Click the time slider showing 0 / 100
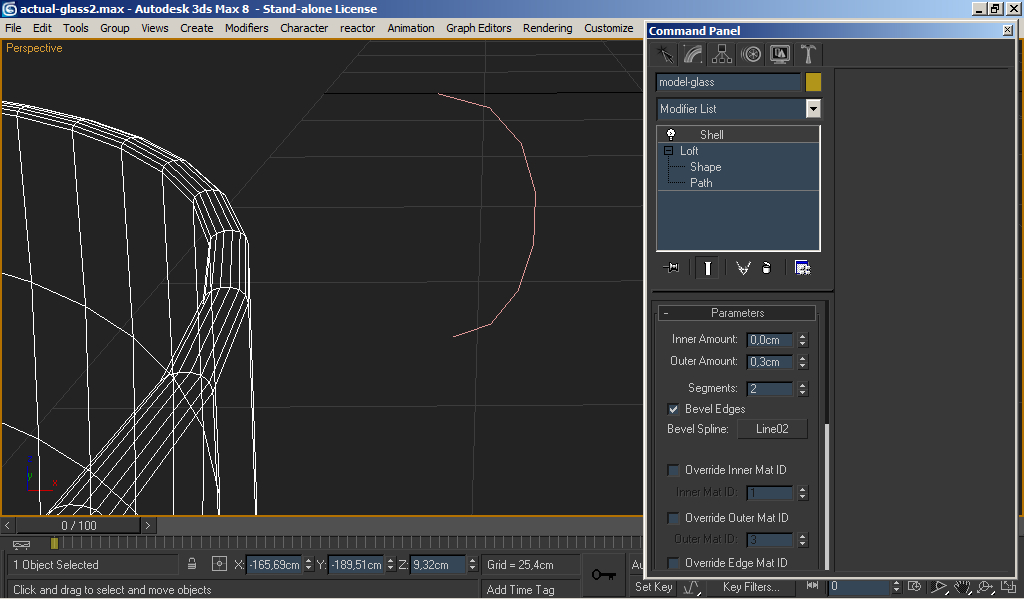This screenshot has height=600, width=1024. (x=78, y=525)
